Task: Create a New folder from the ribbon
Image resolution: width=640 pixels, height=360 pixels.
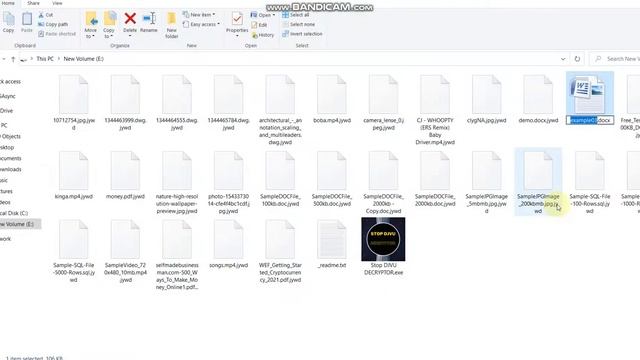Action: 171,25
